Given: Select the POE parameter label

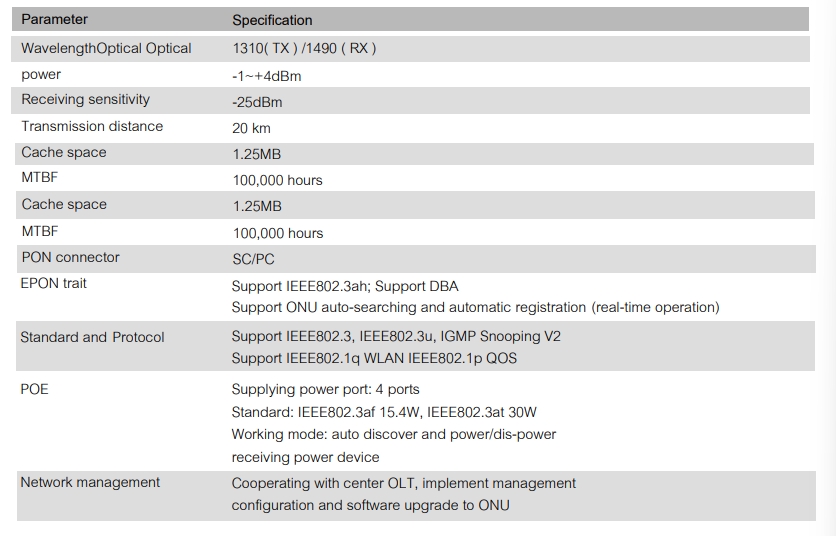Looking at the screenshot, I should click(x=34, y=389).
